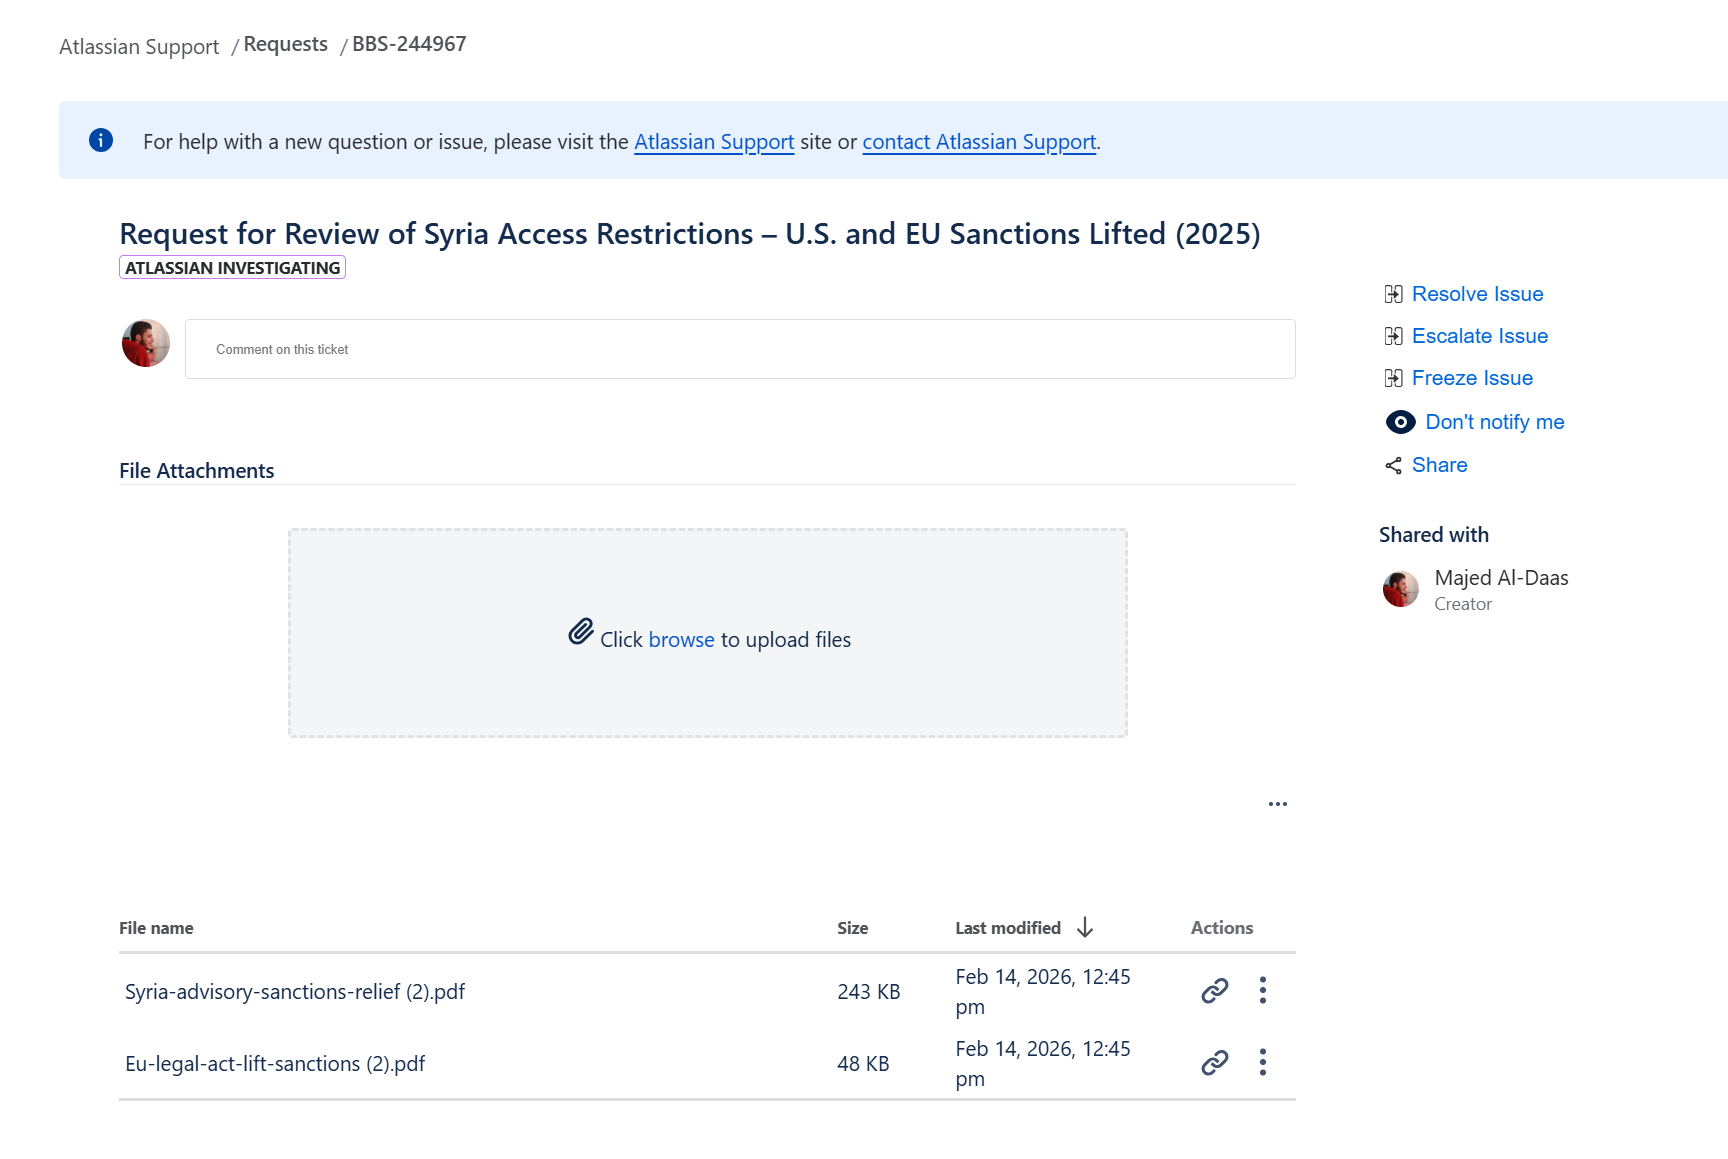
Task: Open more actions for Eu-legal-act-lift-sanctions PDF
Action: 1263,1062
